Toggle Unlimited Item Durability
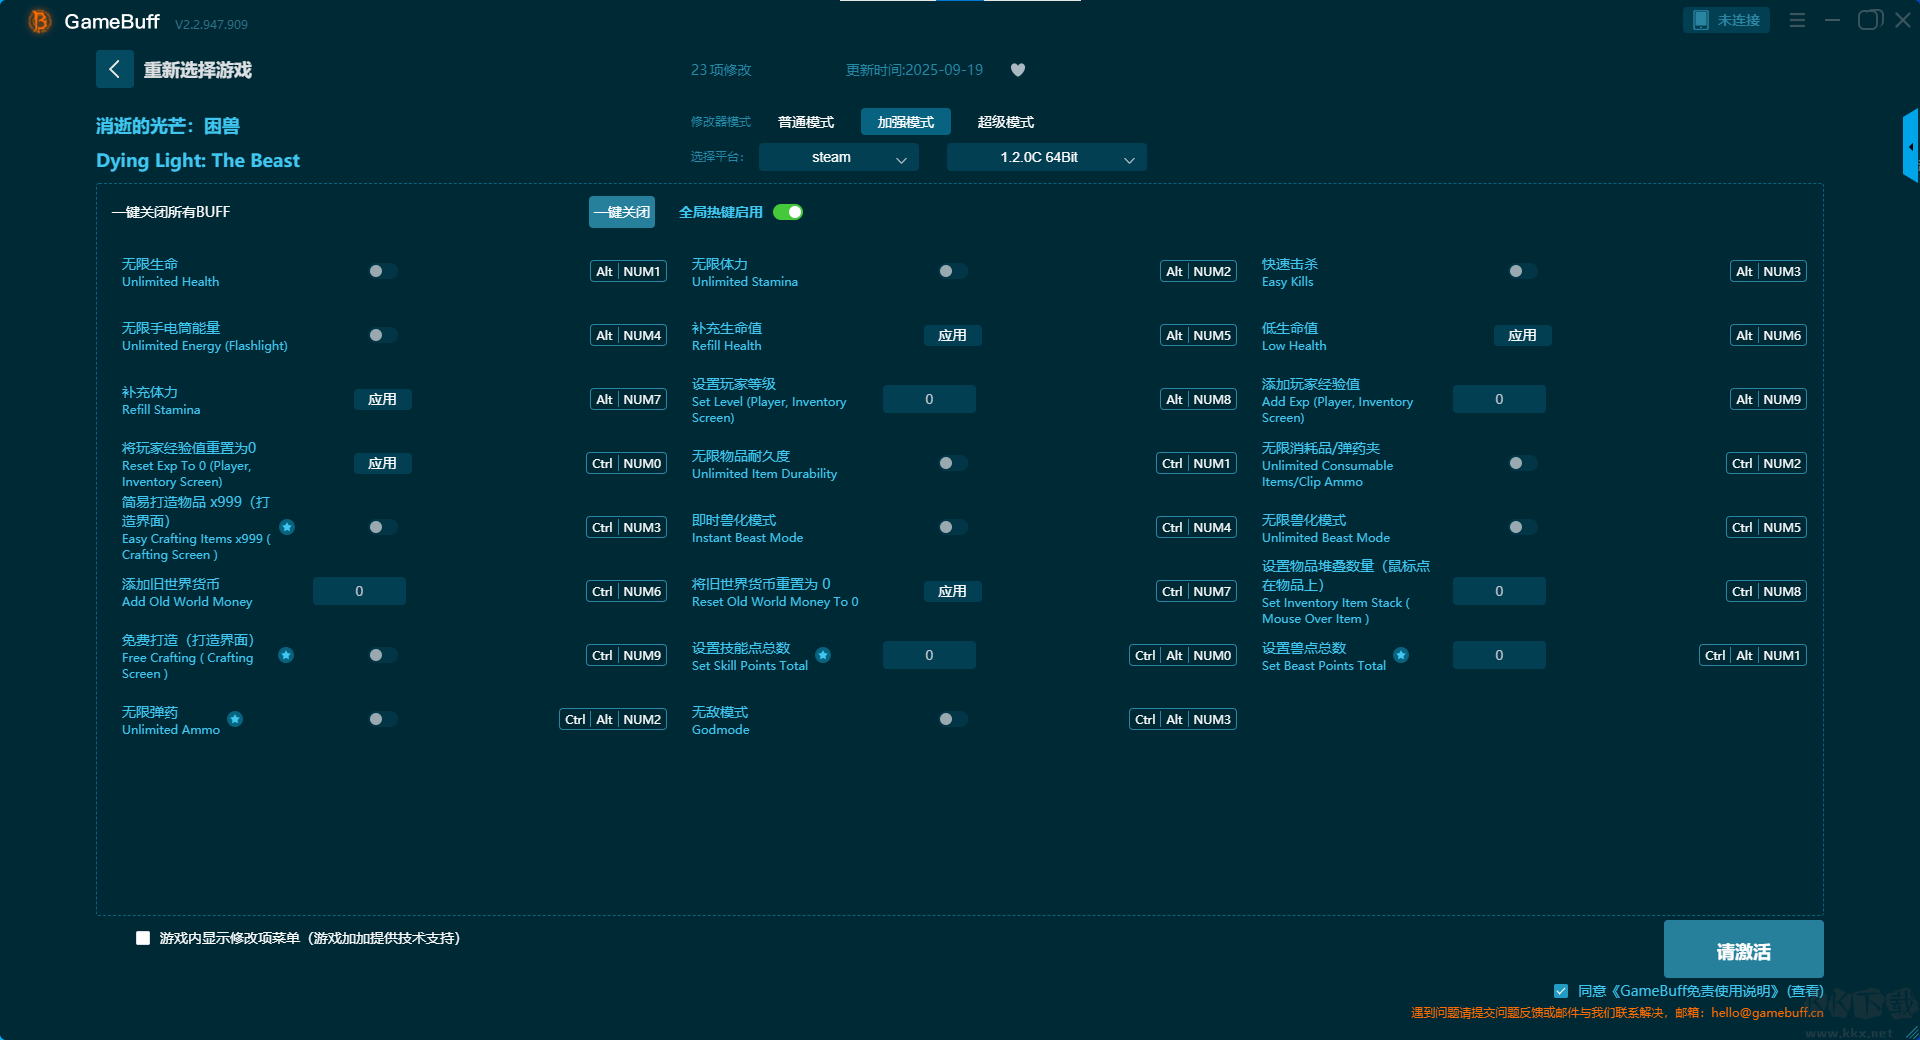This screenshot has width=1920, height=1040. (x=952, y=463)
